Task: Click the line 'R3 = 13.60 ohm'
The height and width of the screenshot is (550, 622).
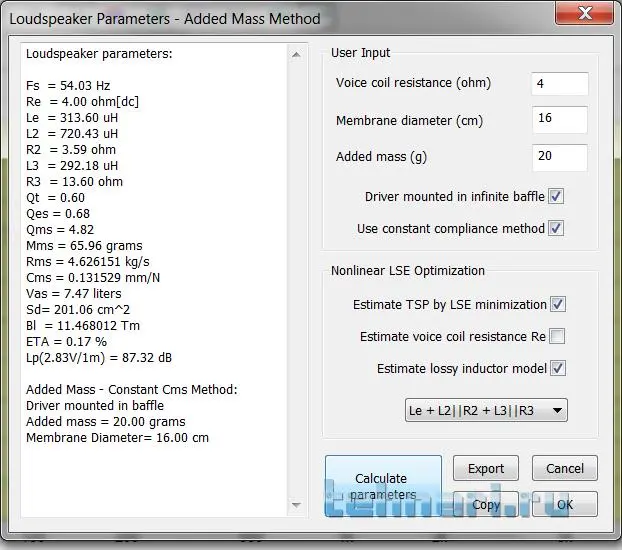Action: pyautogui.click(x=75, y=181)
